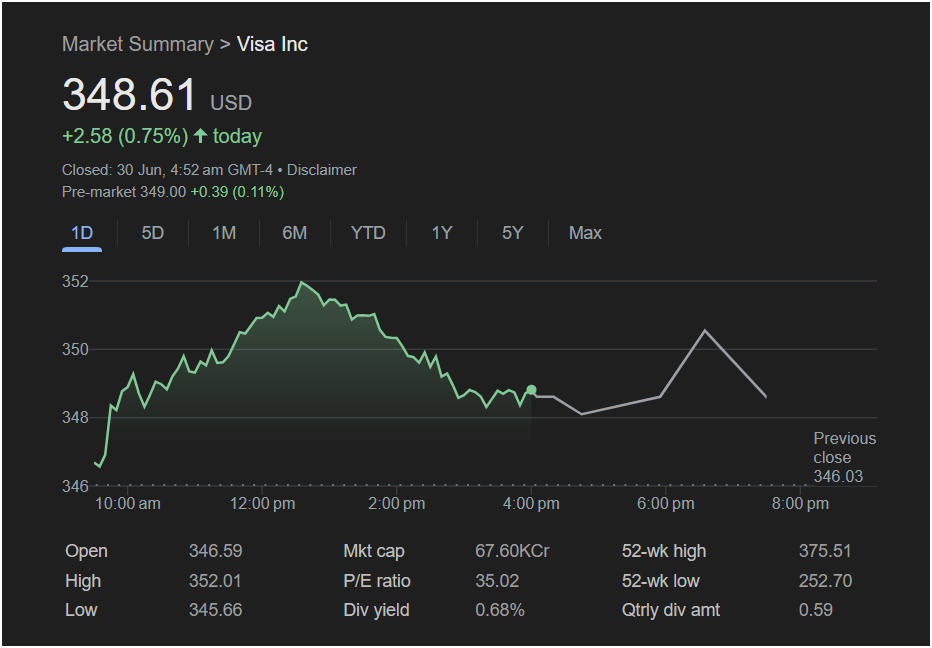Click the Visa Inc heading

pyautogui.click(x=272, y=44)
